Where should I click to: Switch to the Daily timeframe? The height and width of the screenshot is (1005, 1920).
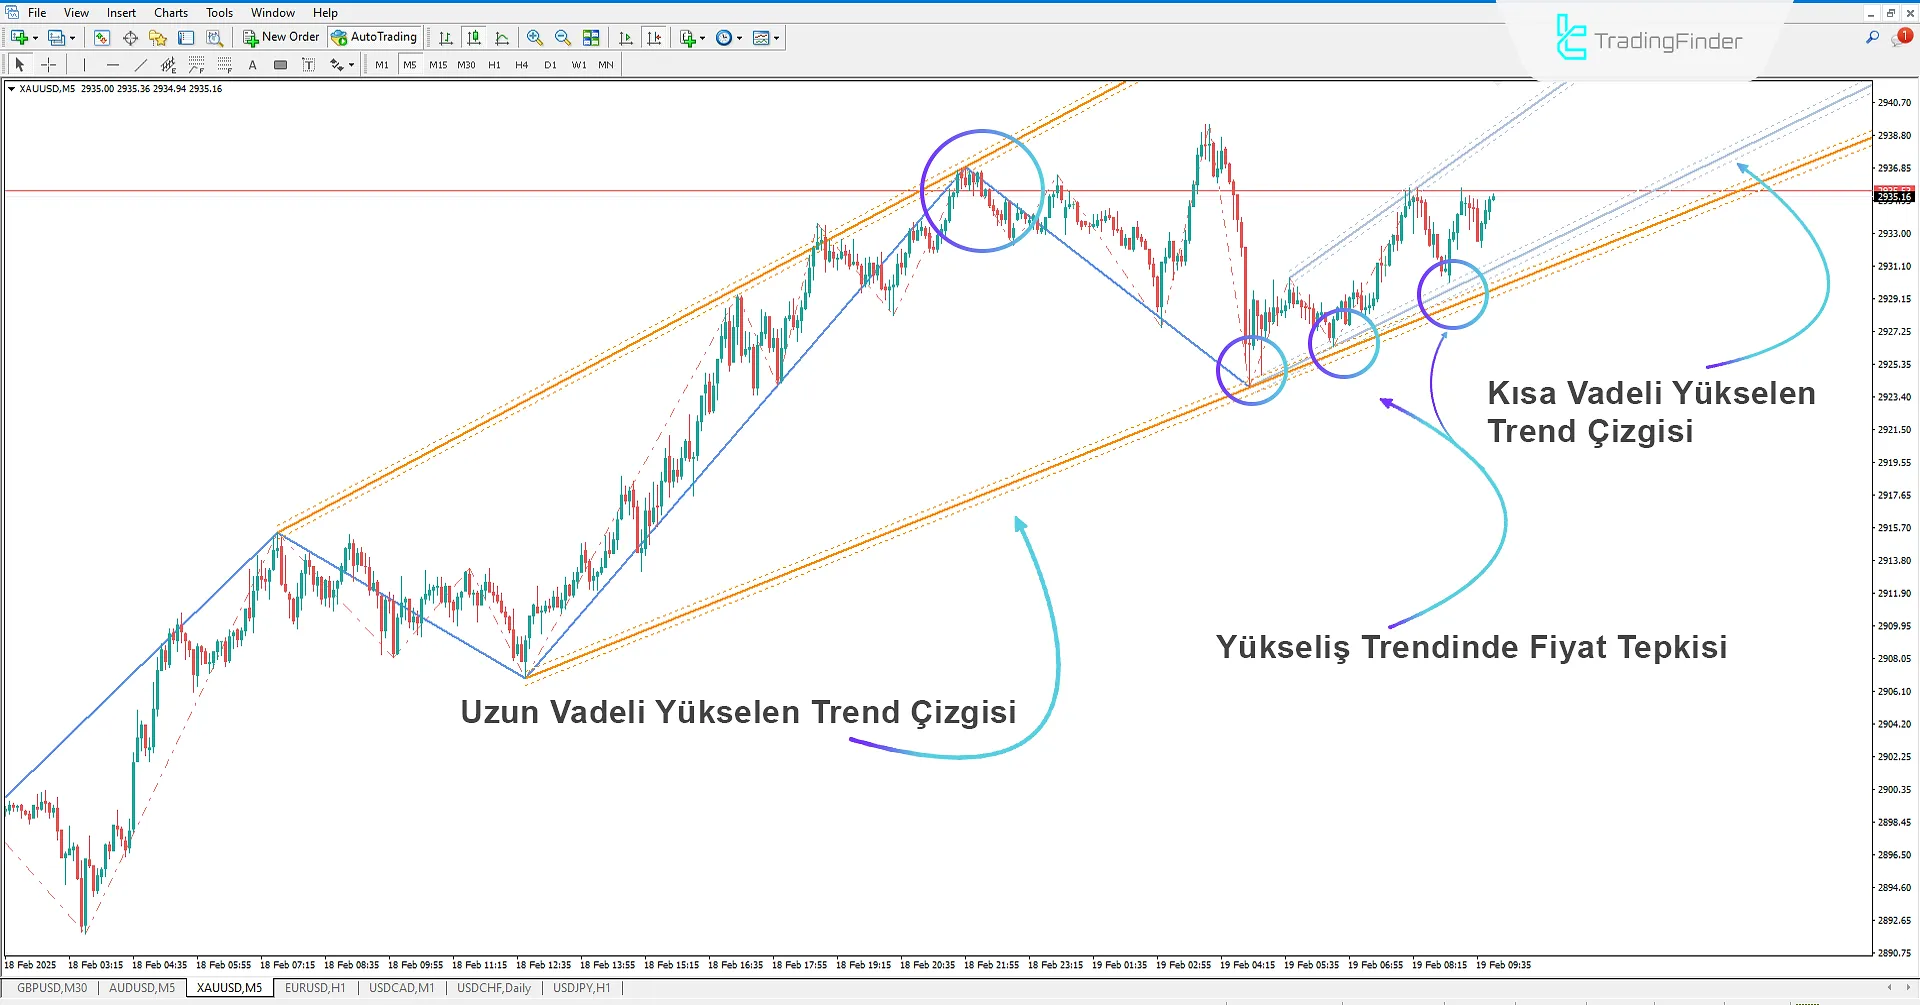coord(550,64)
